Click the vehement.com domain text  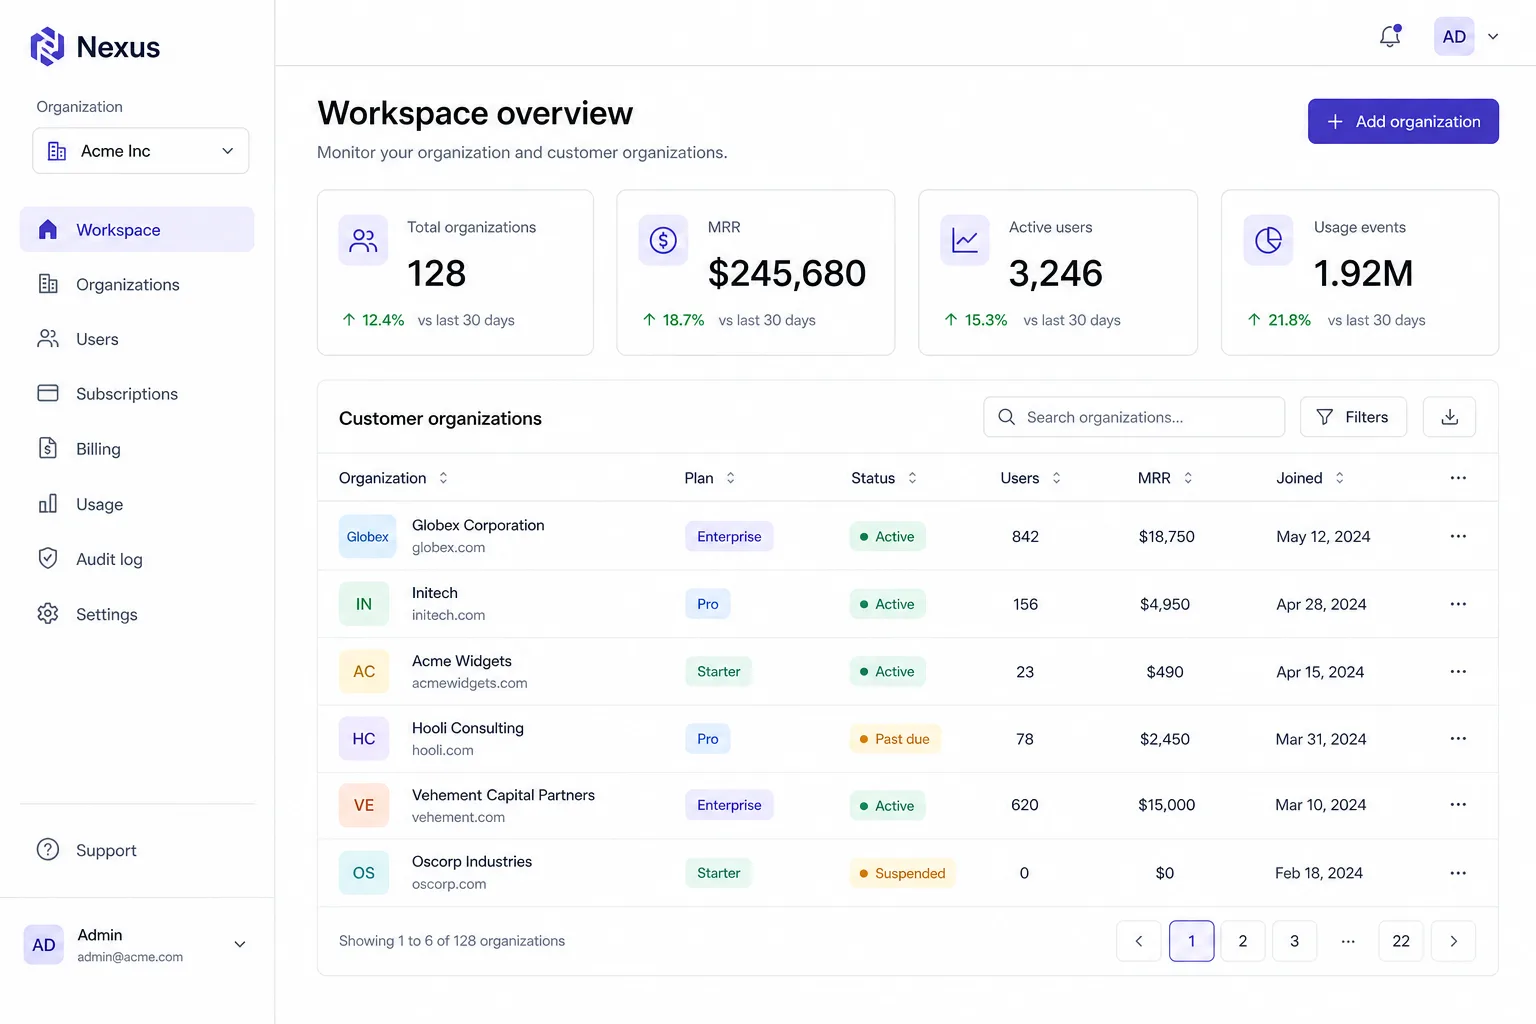[x=458, y=817]
